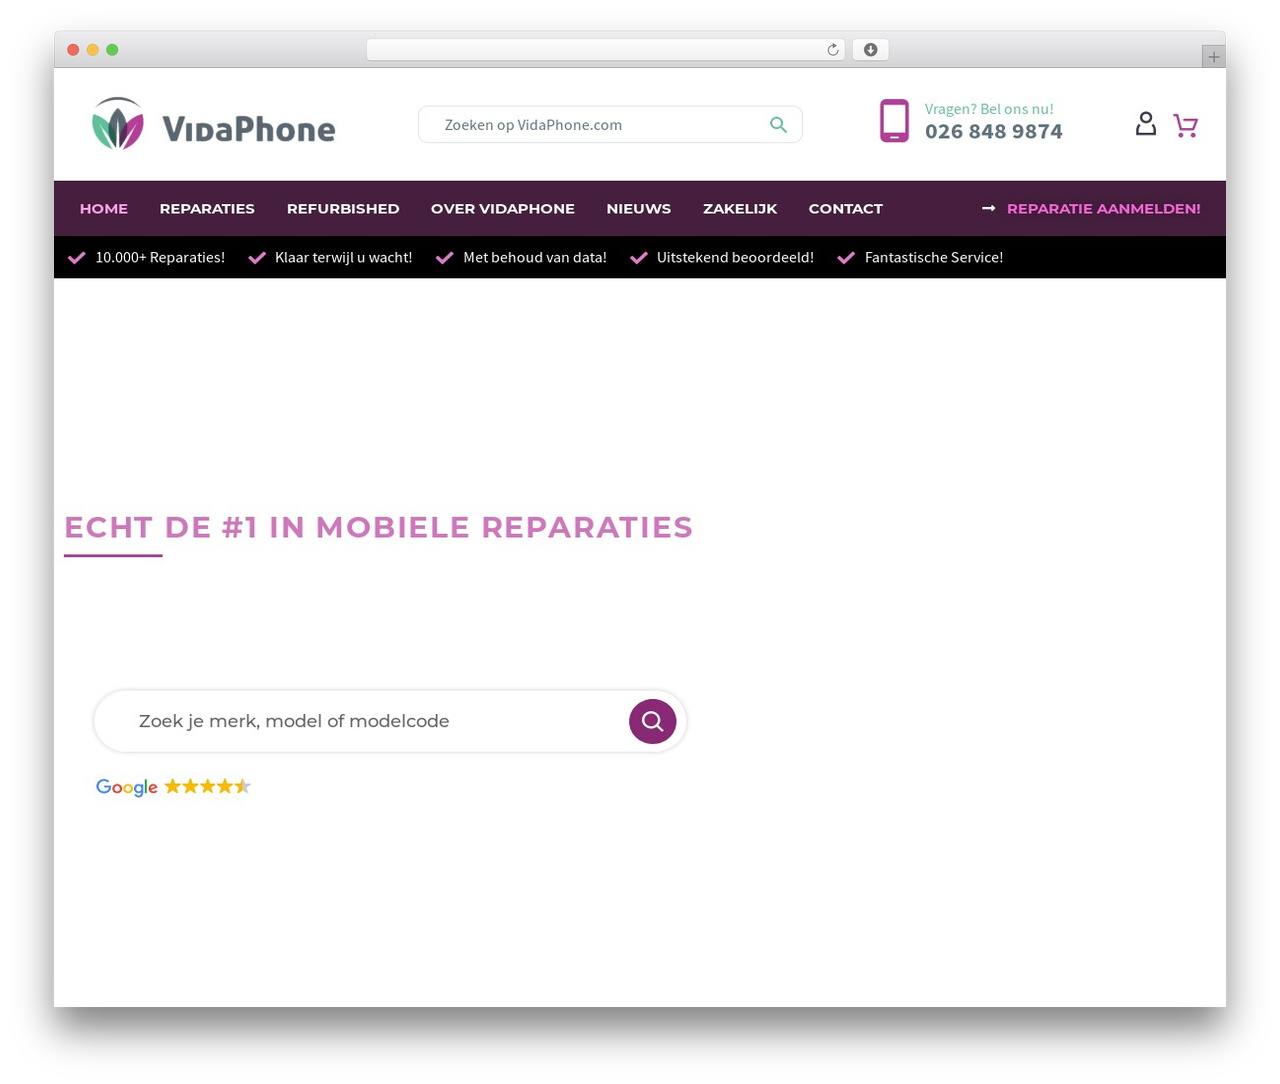Click checkmark beside Met behoud van data

pyautogui.click(x=445, y=258)
